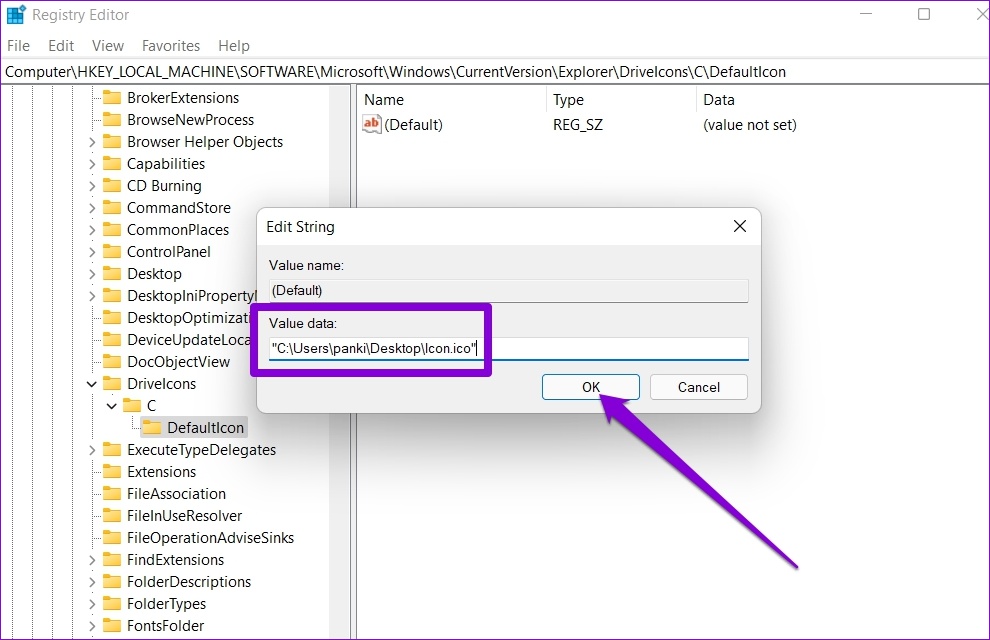Open the Help menu
The height and width of the screenshot is (640, 990).
[x=234, y=45]
